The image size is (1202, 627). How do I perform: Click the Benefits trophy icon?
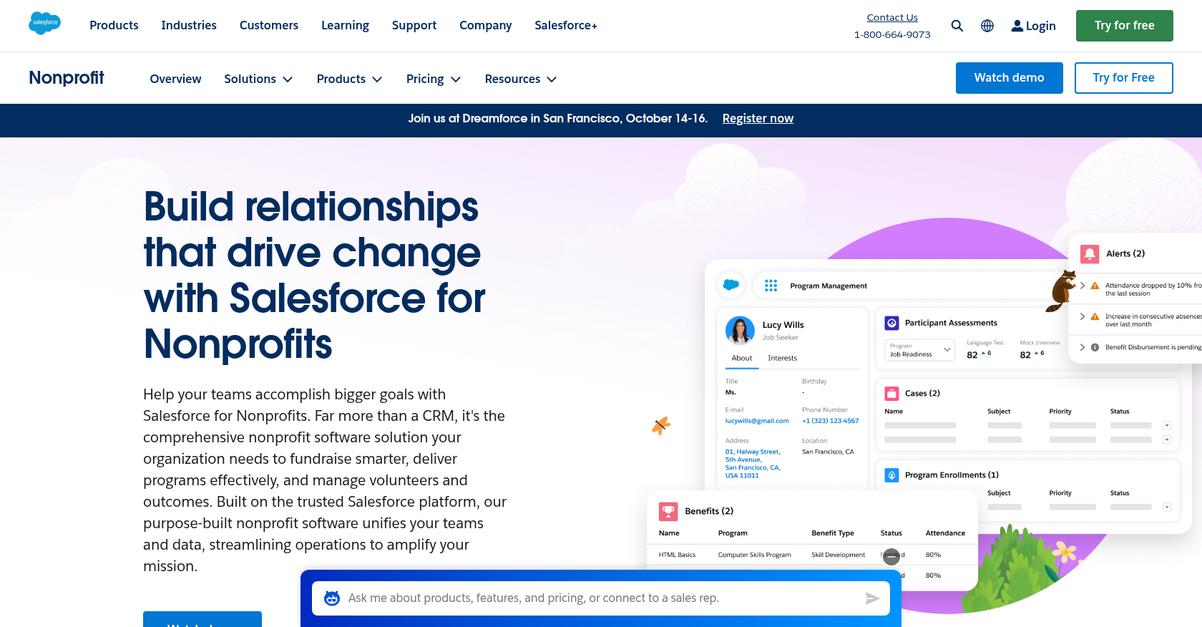[x=668, y=511]
